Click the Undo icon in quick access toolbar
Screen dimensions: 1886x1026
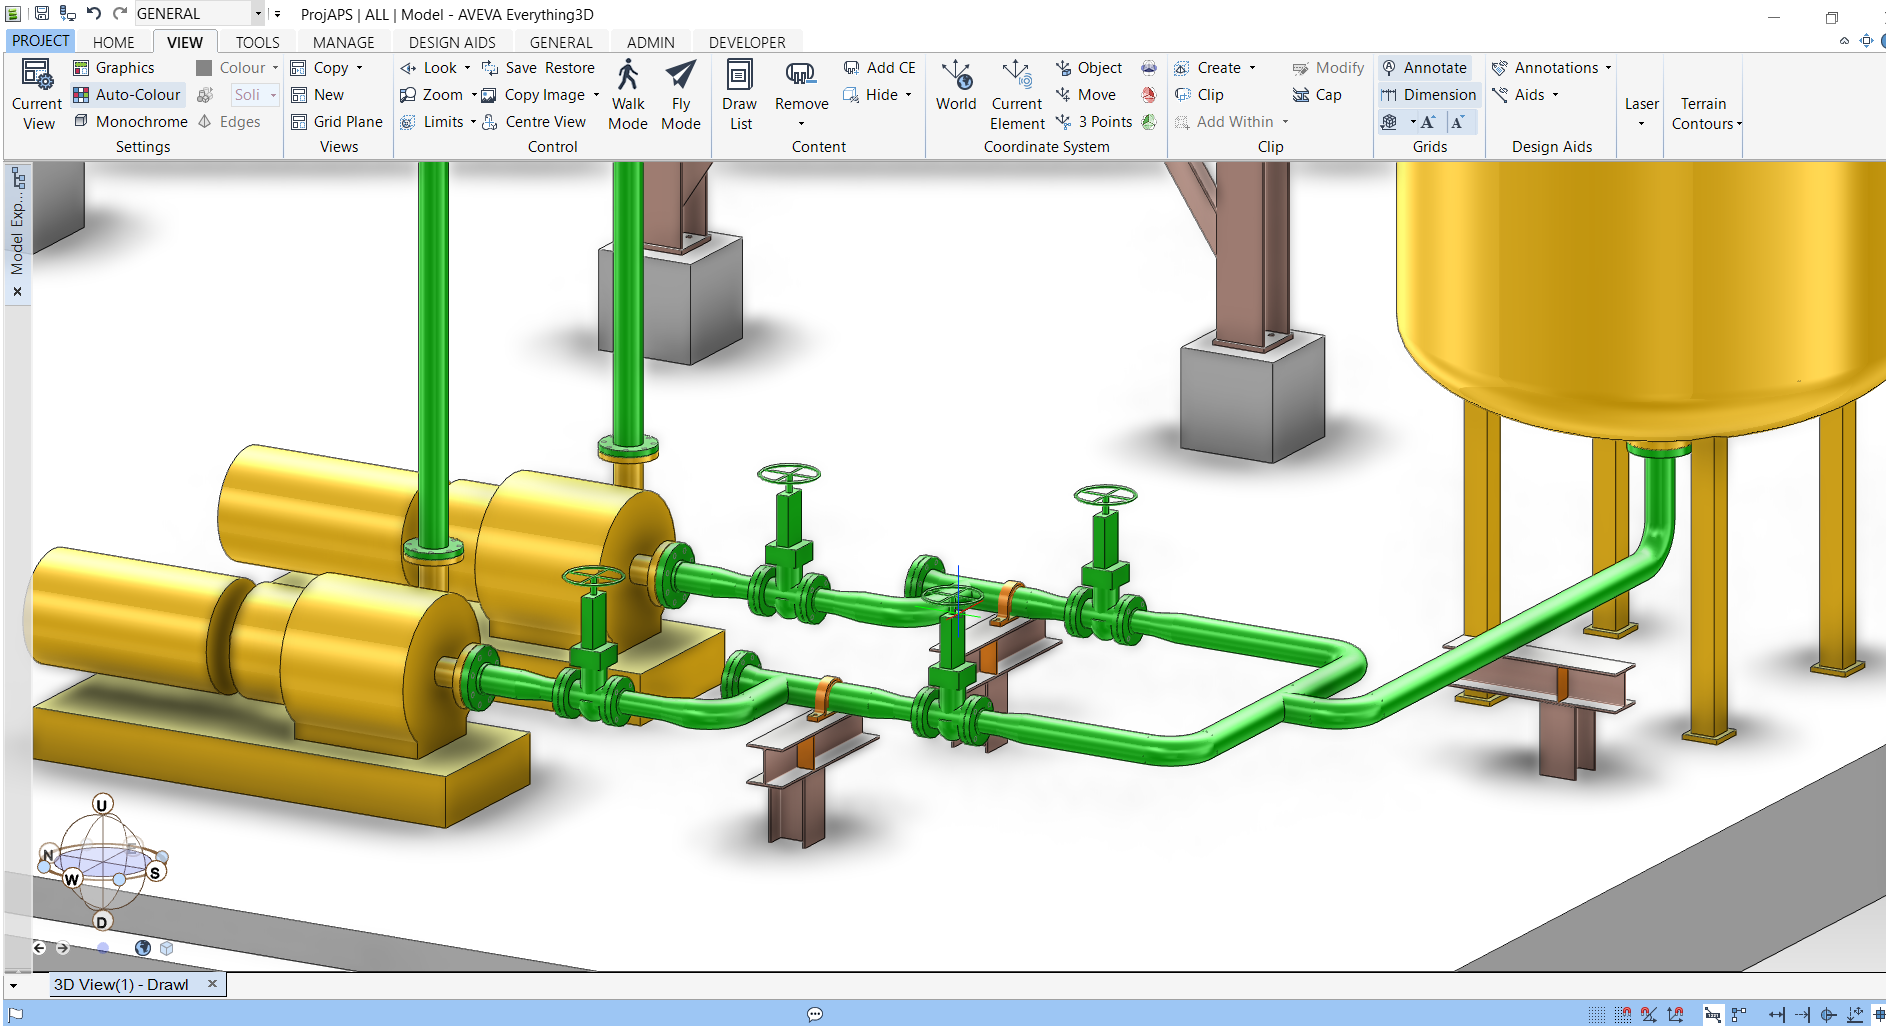click(x=92, y=13)
